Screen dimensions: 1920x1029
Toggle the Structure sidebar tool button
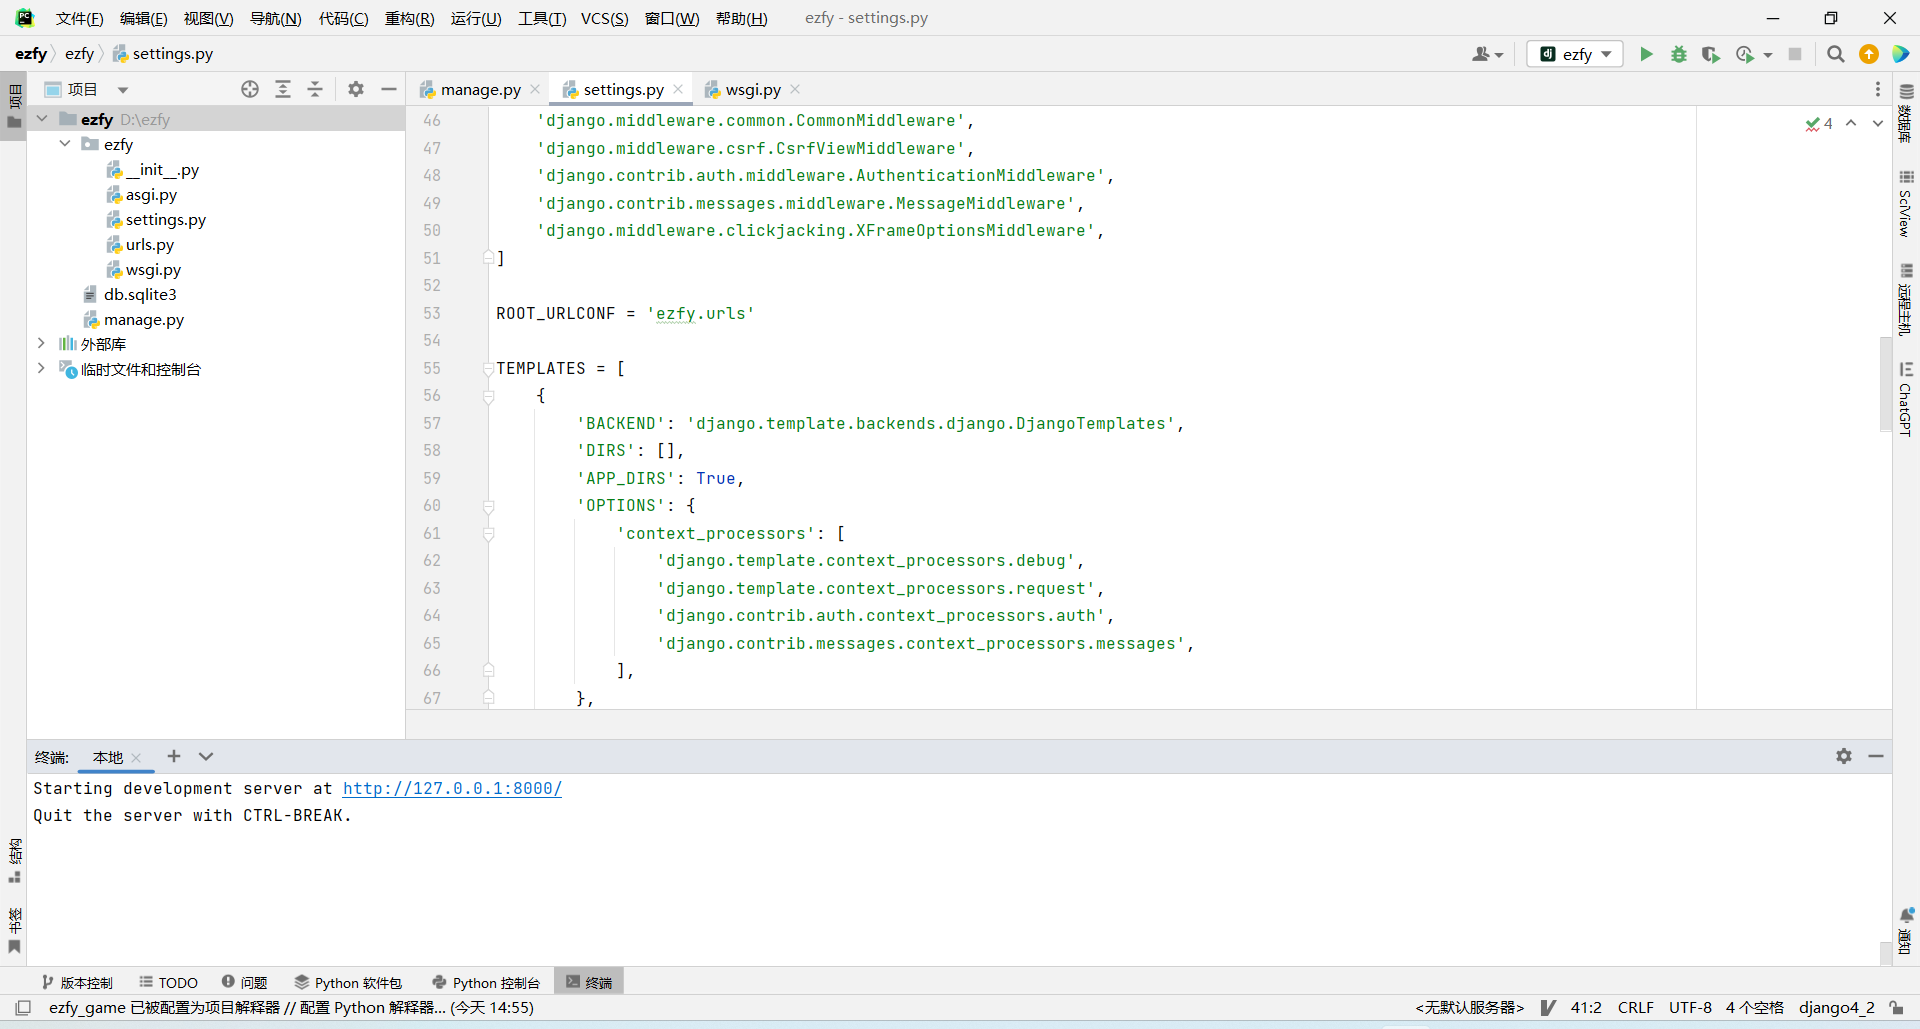(x=14, y=860)
